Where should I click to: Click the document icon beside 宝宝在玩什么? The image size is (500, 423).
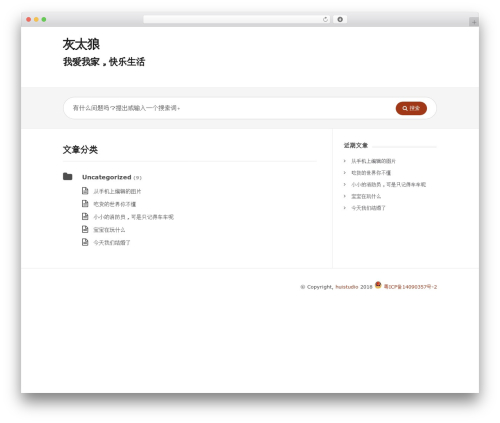[85, 229]
